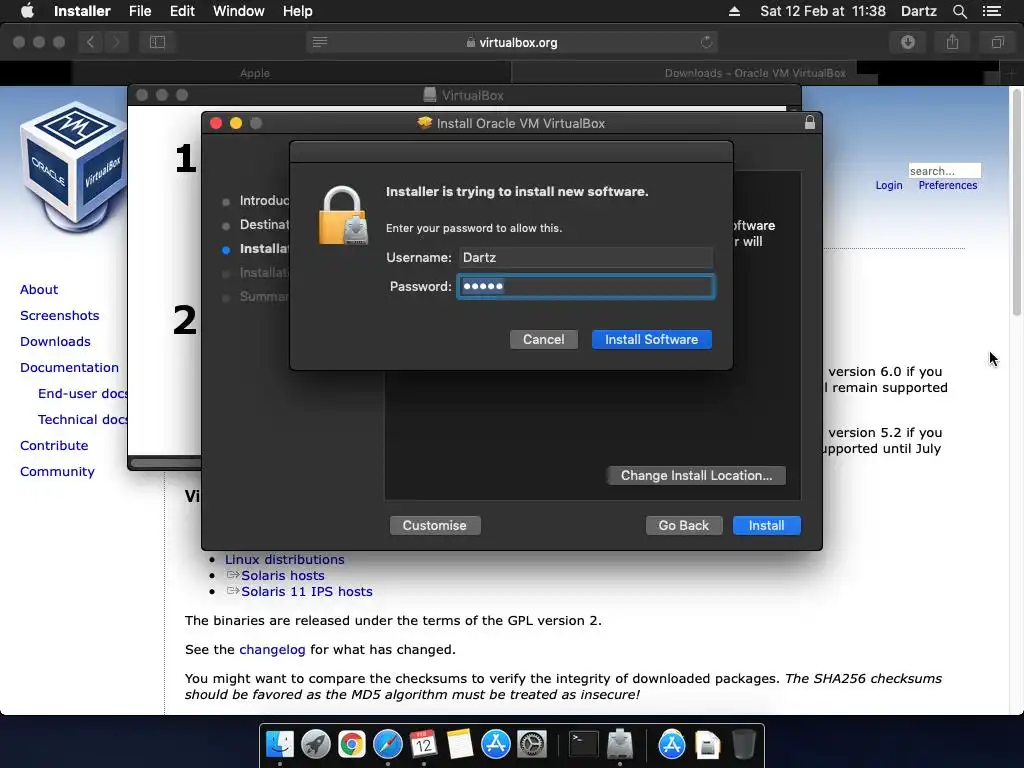Click Change Install Location button
Screen dimensions: 1024x768
tap(696, 475)
